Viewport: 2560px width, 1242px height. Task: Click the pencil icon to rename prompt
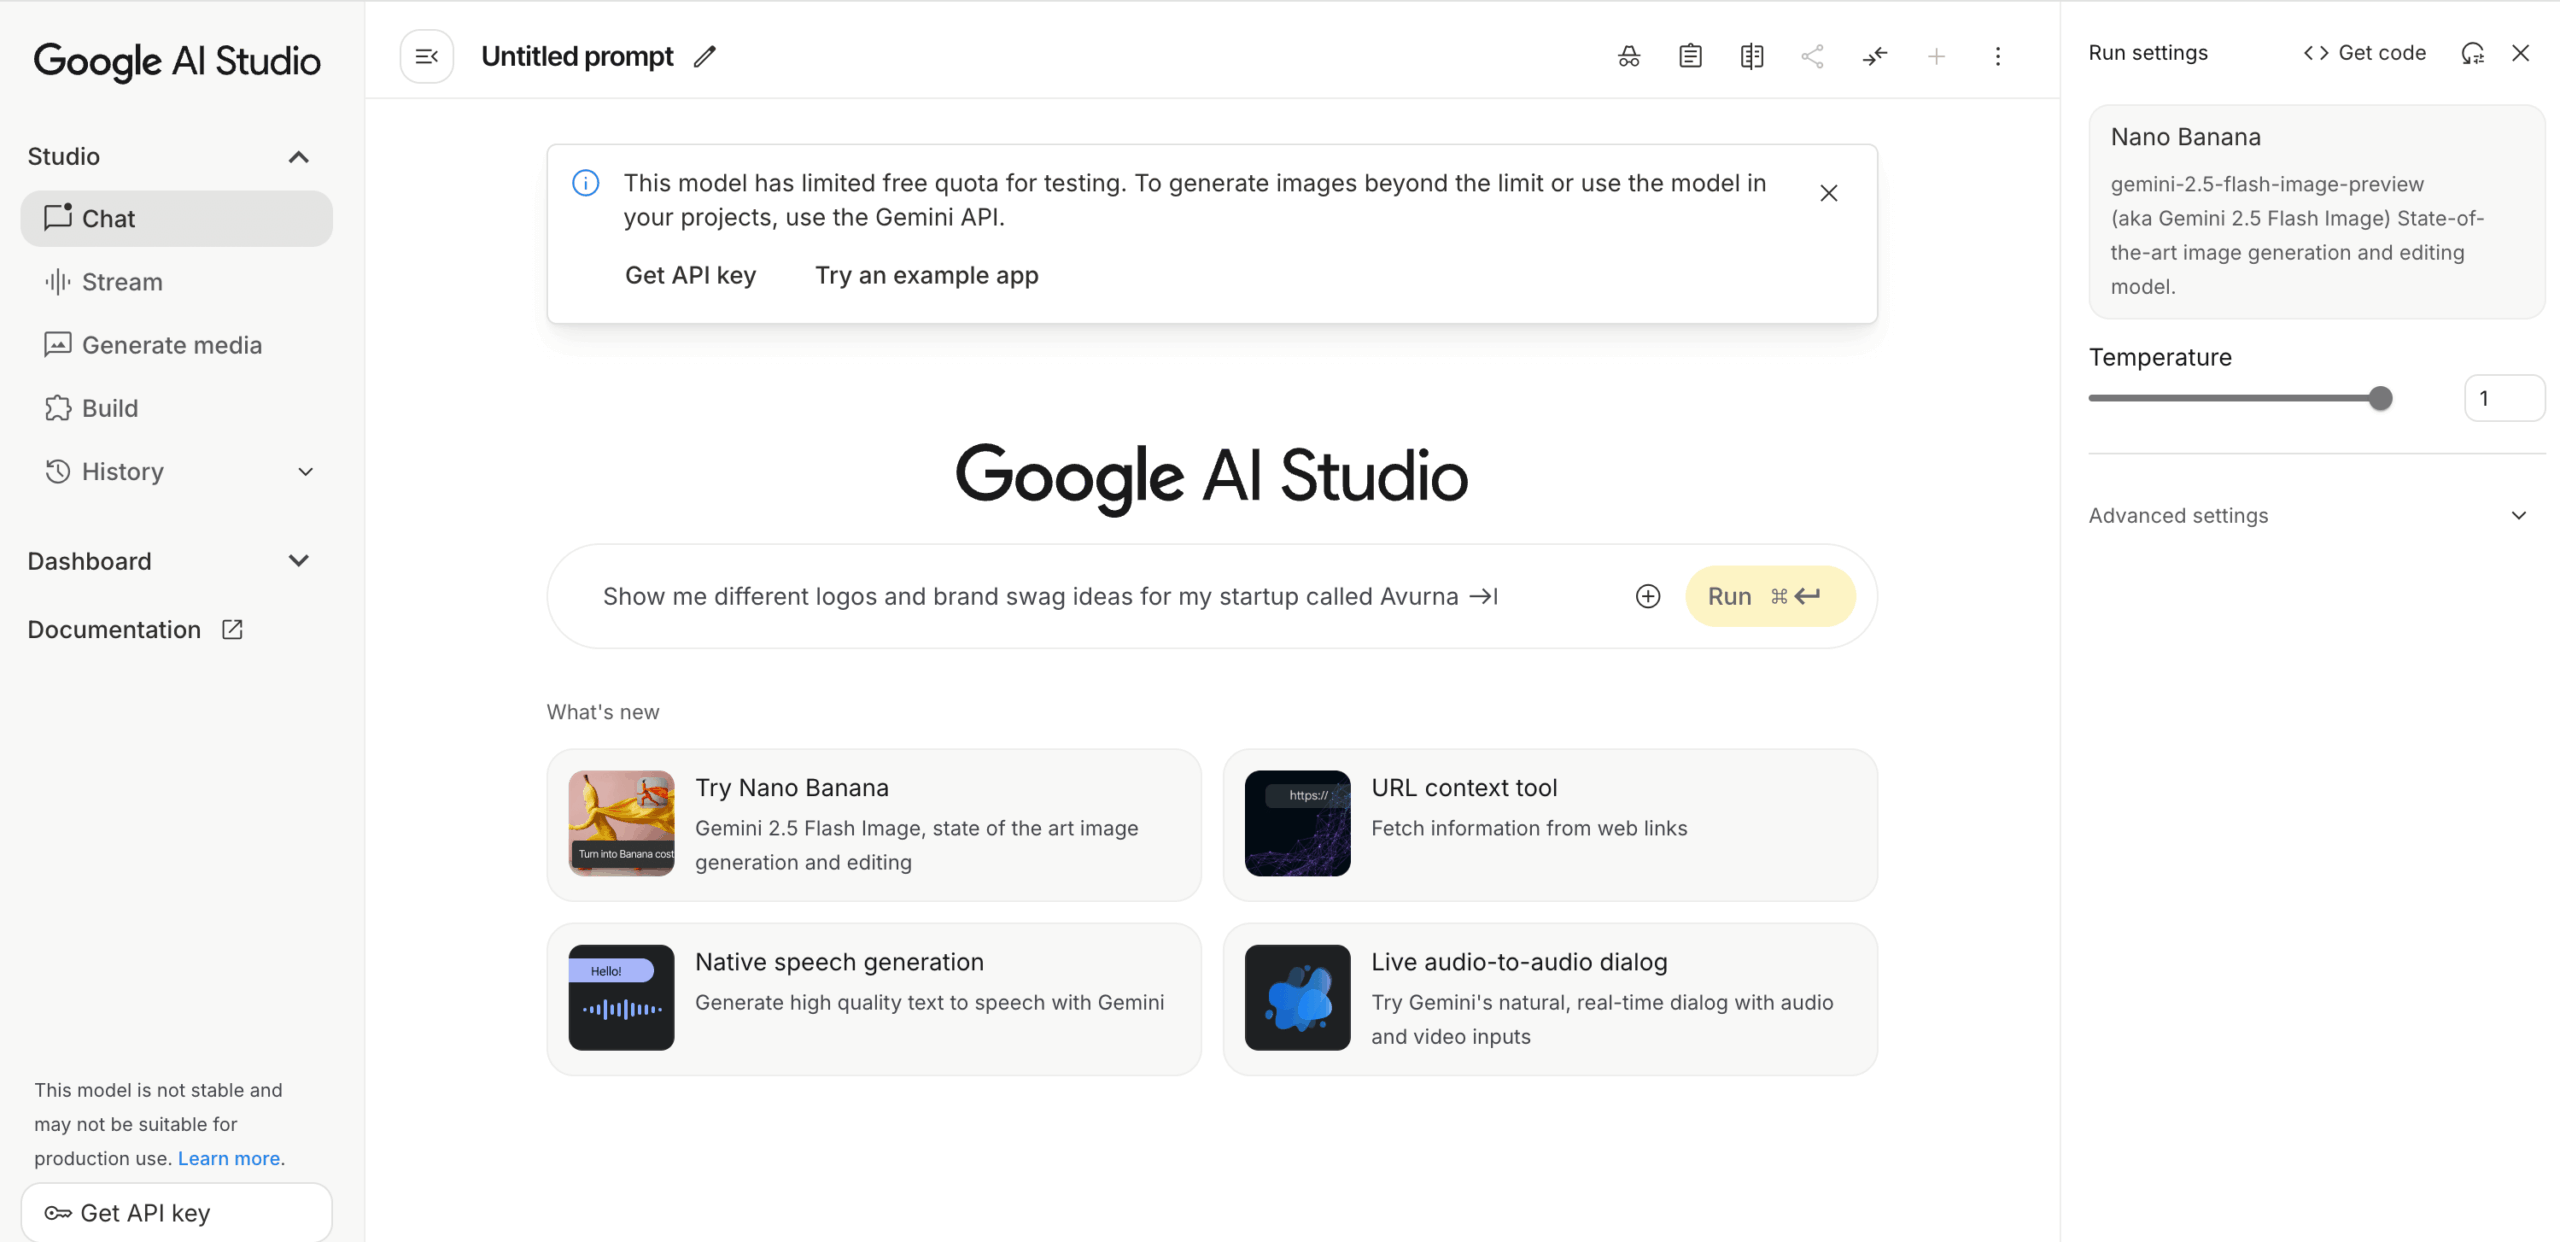tap(705, 56)
